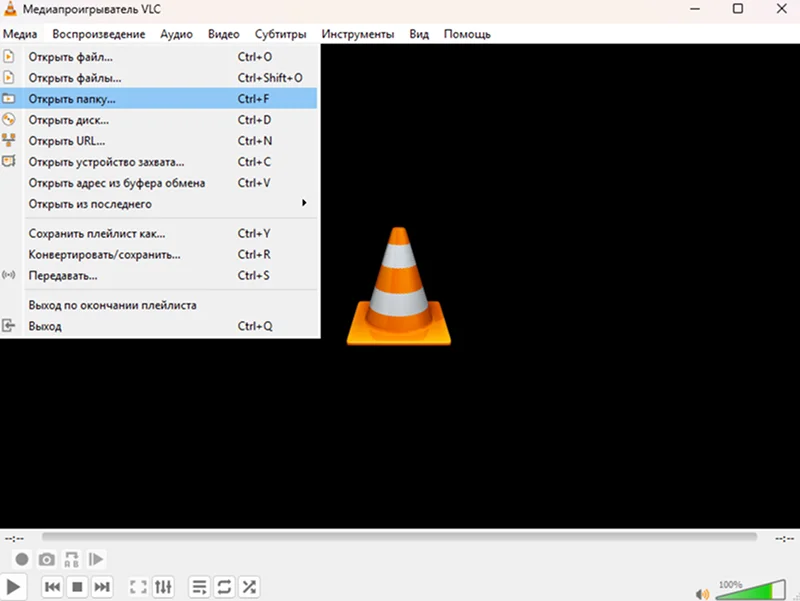Minimize the VLC window
The image size is (800, 601).
tap(695, 9)
